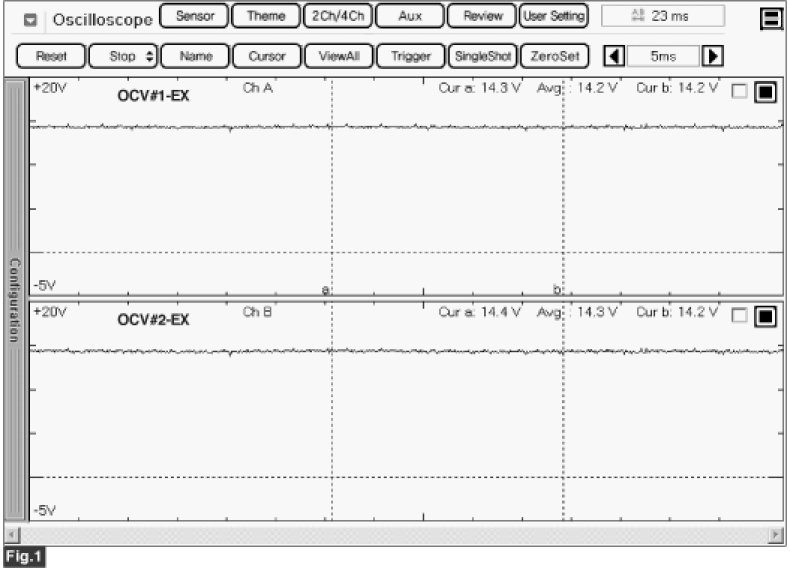Activate the Cursor button

coord(266,56)
